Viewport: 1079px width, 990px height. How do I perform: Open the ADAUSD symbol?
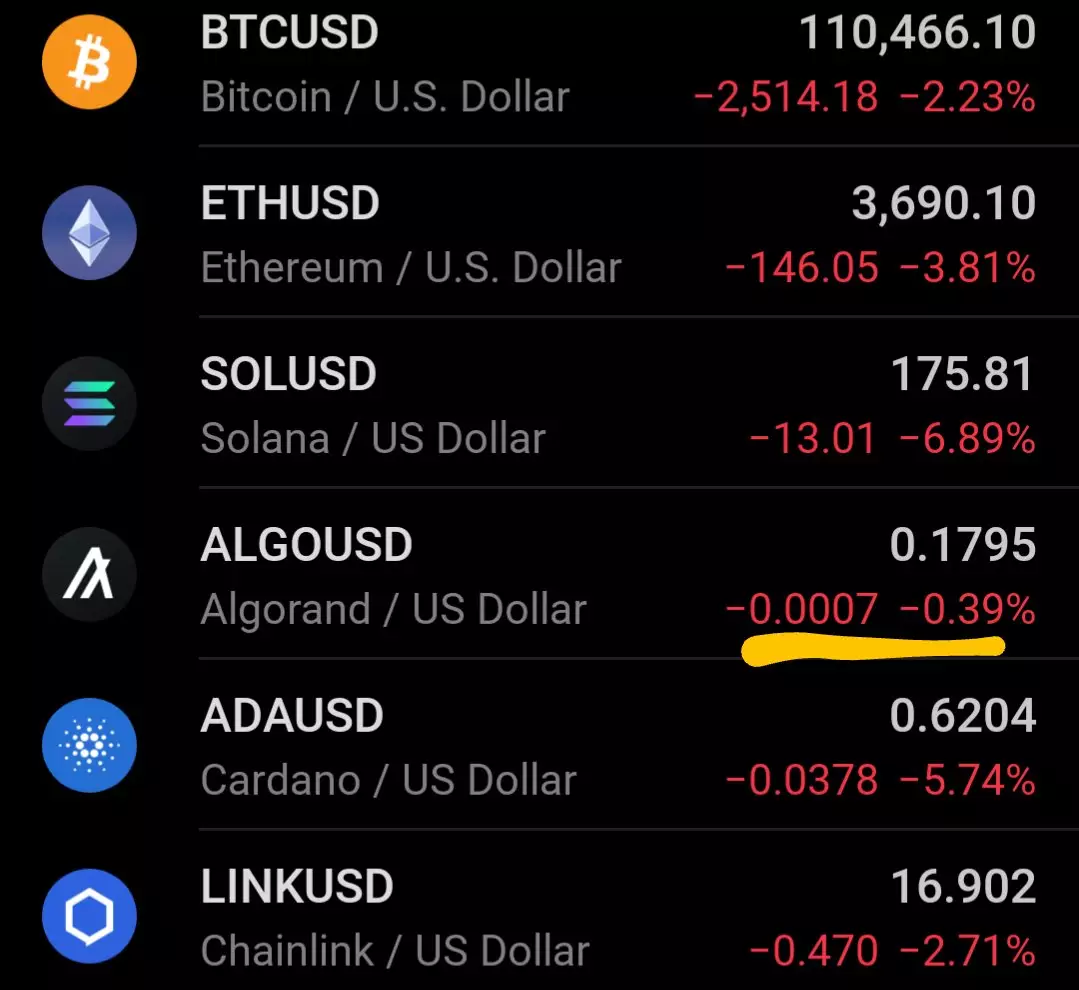tap(292, 717)
